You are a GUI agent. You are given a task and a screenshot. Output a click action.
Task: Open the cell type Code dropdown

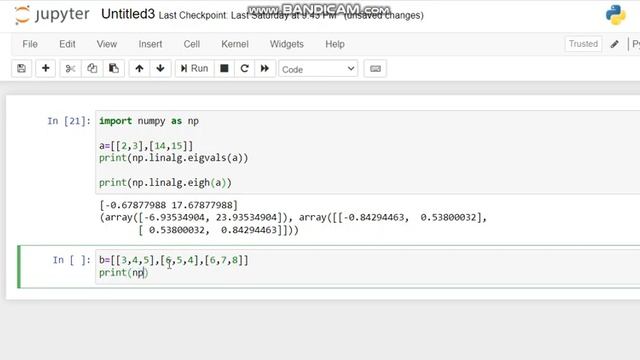pos(318,69)
